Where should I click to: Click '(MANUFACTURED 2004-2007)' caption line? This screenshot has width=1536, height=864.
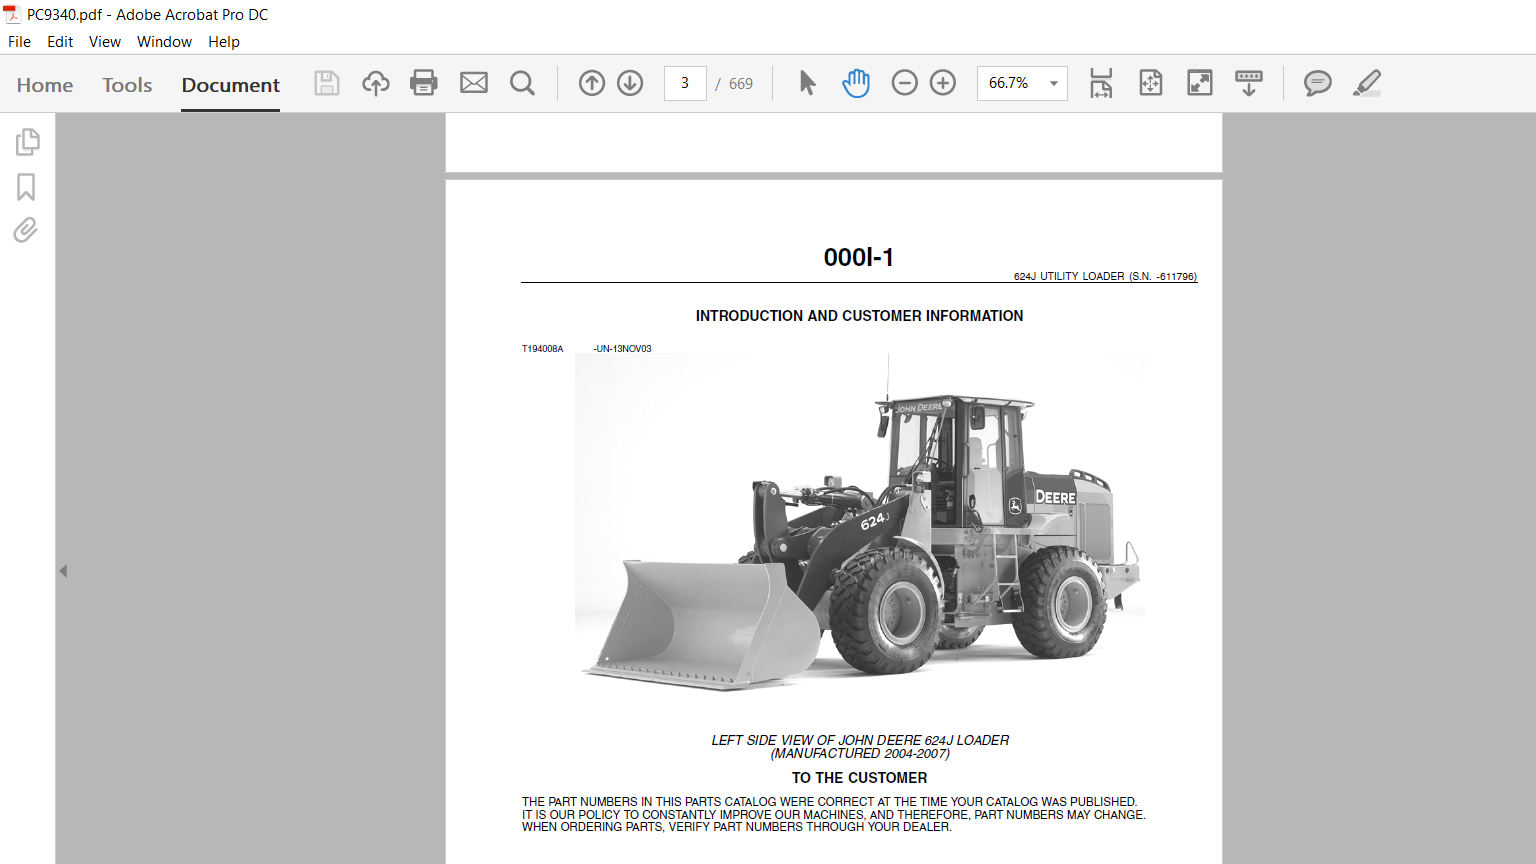[x=860, y=754]
